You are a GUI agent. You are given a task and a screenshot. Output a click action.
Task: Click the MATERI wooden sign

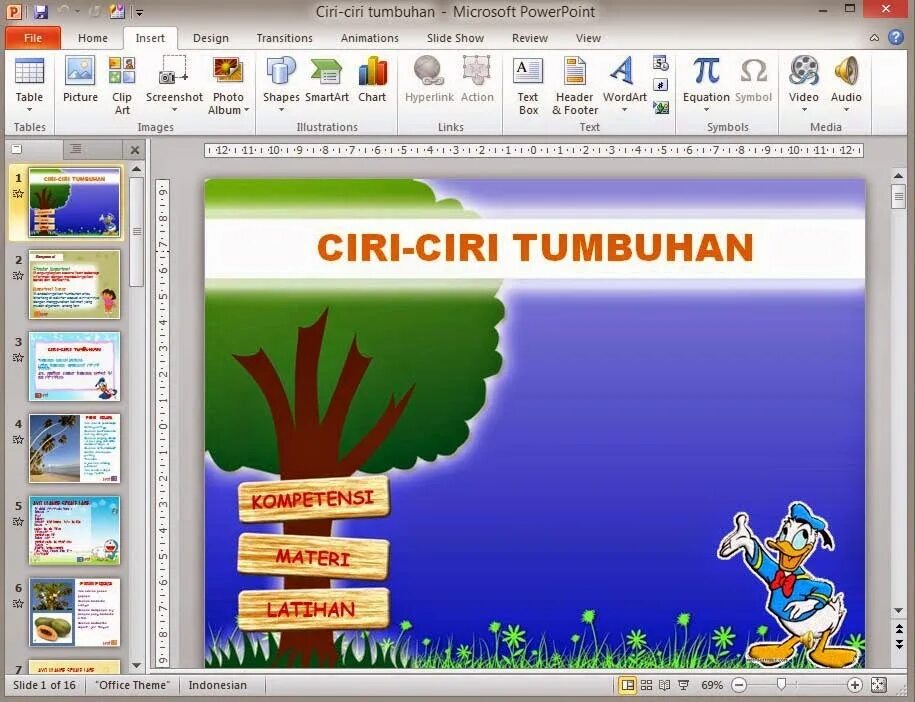coord(313,557)
